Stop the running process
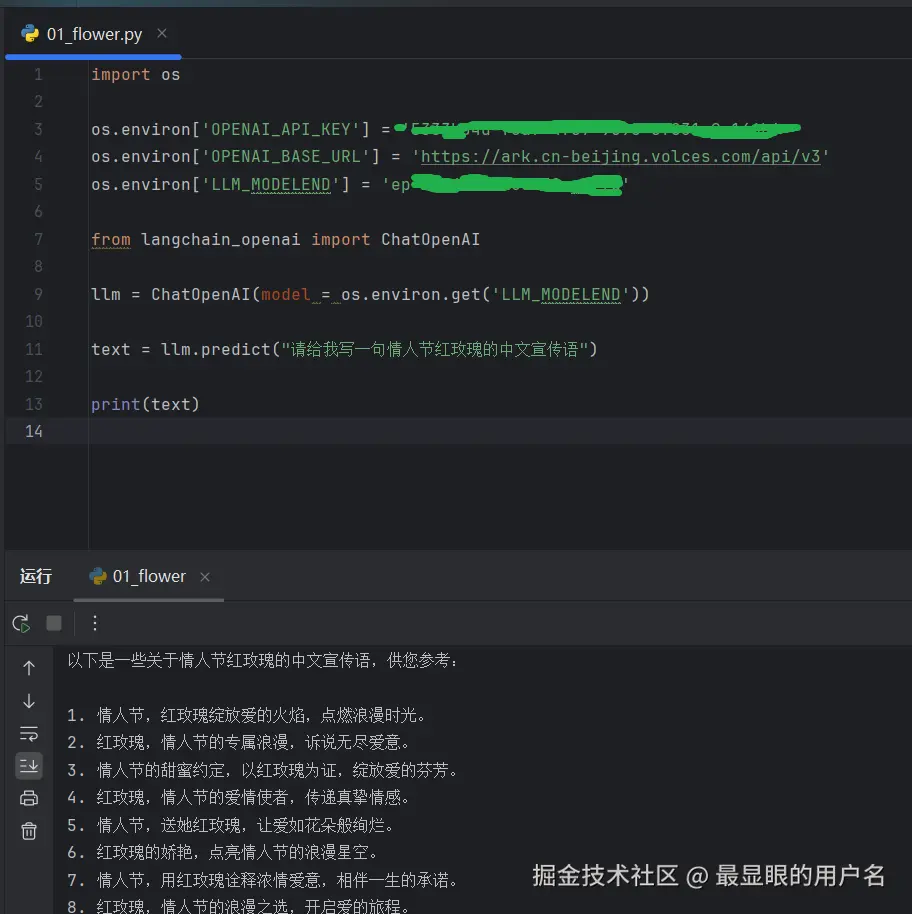The image size is (912, 914). point(54,623)
